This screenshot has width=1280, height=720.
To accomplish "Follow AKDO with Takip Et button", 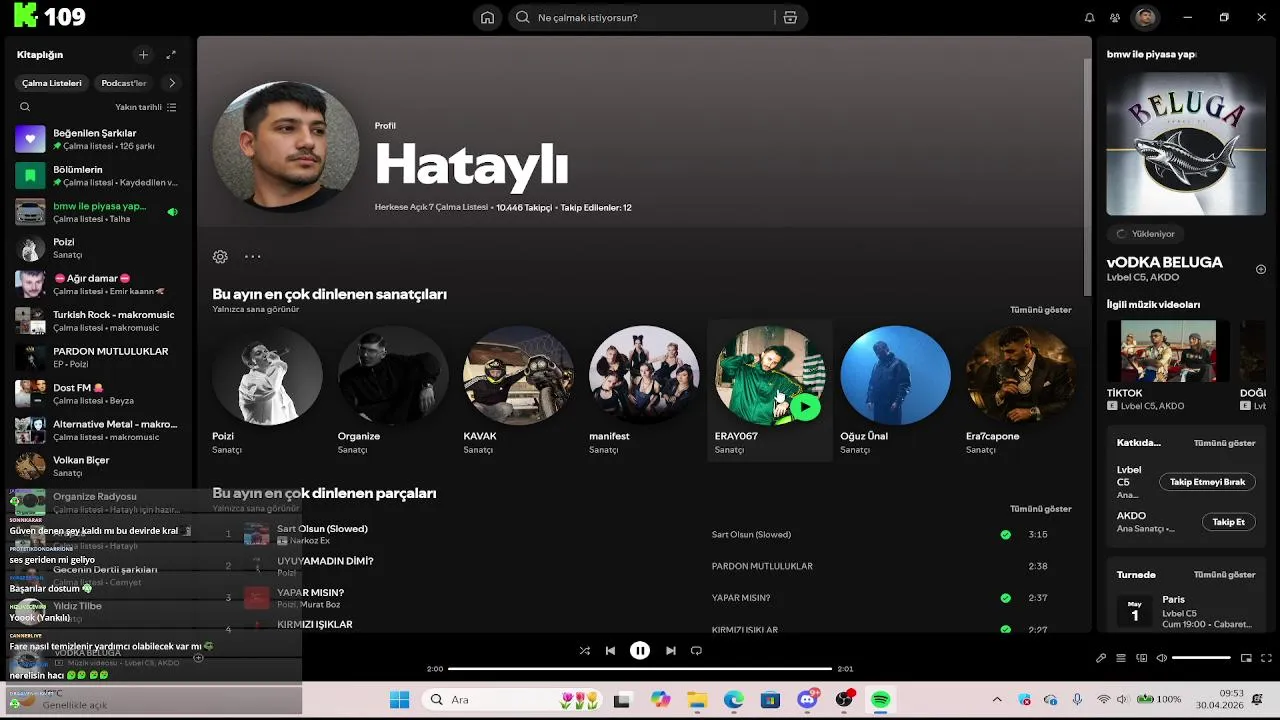I will click(1228, 522).
